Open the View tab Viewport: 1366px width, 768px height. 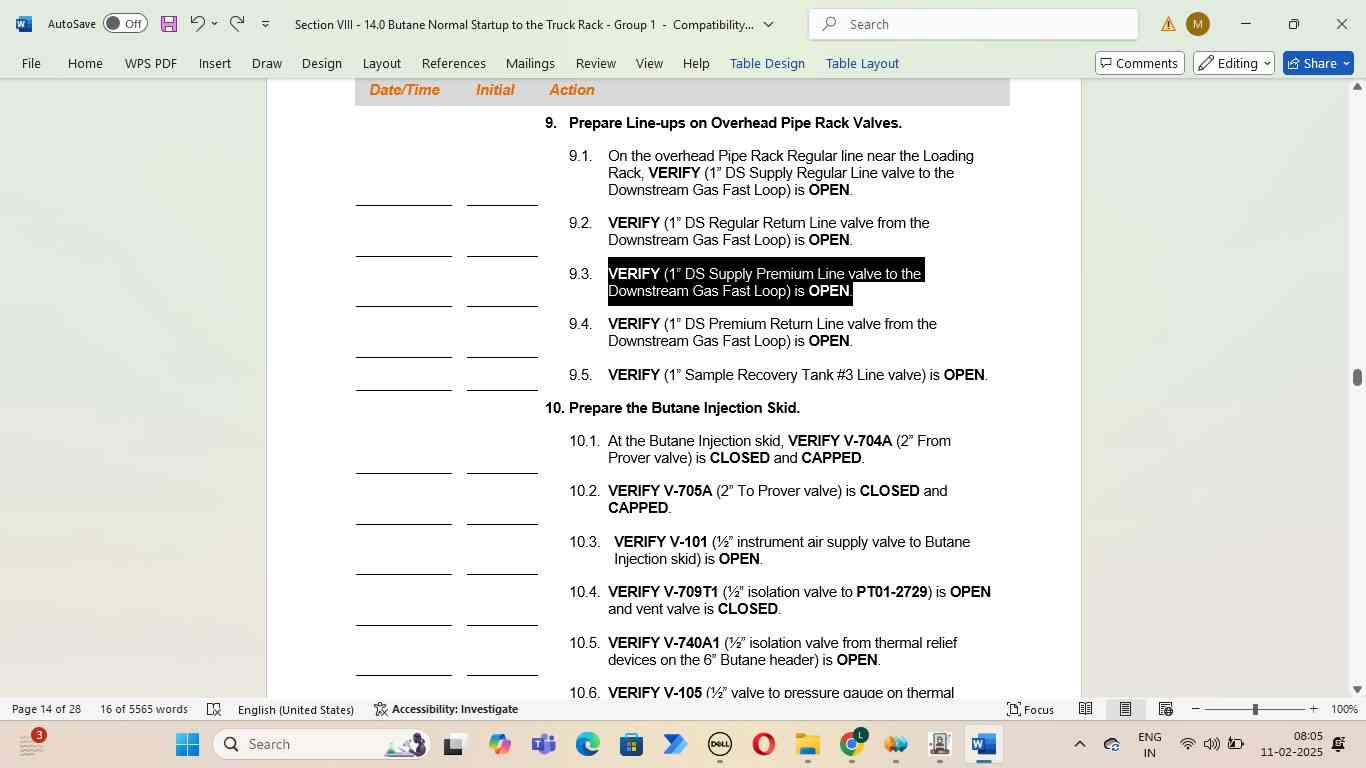click(649, 63)
